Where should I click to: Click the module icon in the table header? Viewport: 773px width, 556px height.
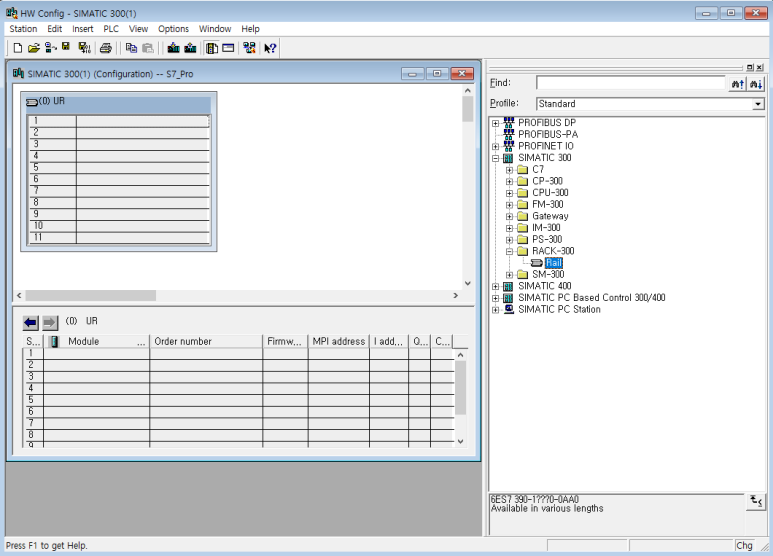point(54,341)
